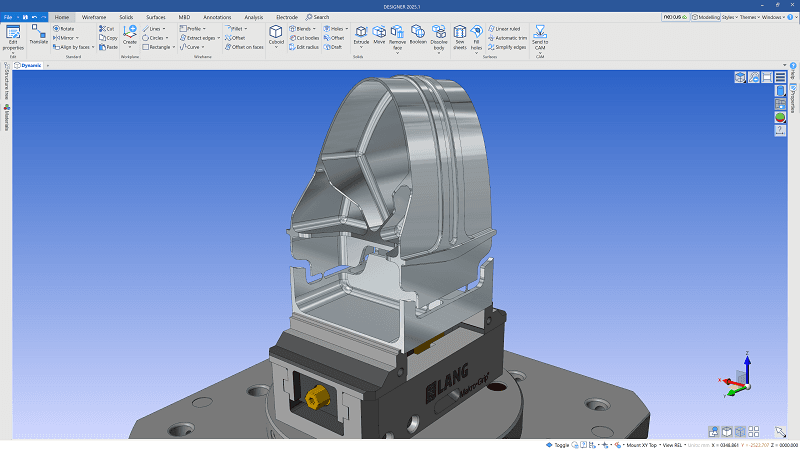
Task: Click the Create workplane icon
Action: coord(130,33)
